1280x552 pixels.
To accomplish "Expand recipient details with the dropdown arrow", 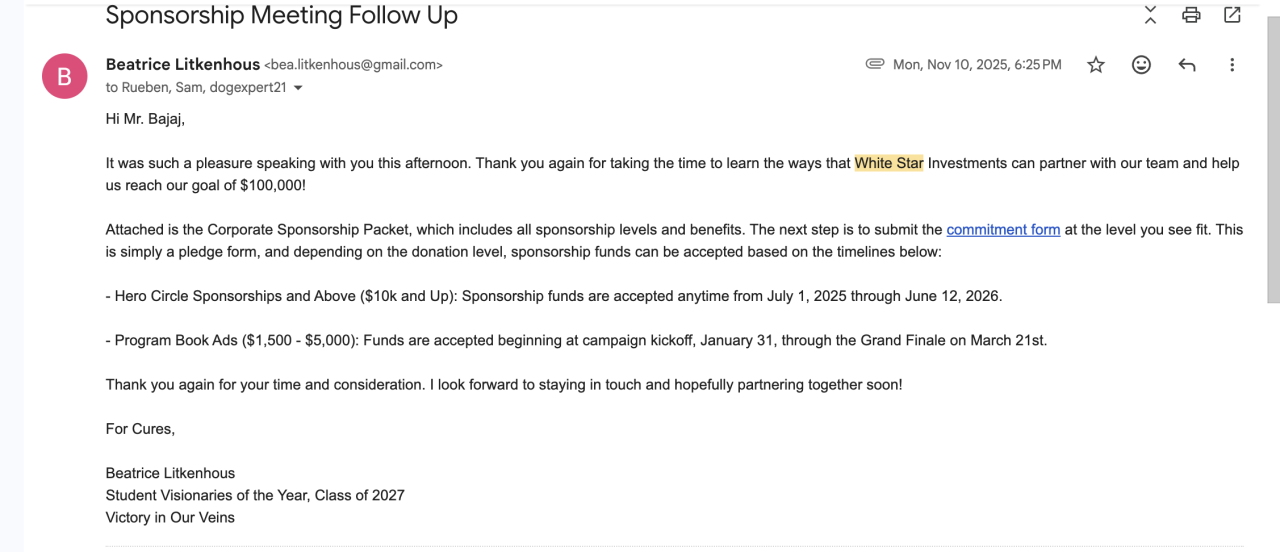I will 298,88.
